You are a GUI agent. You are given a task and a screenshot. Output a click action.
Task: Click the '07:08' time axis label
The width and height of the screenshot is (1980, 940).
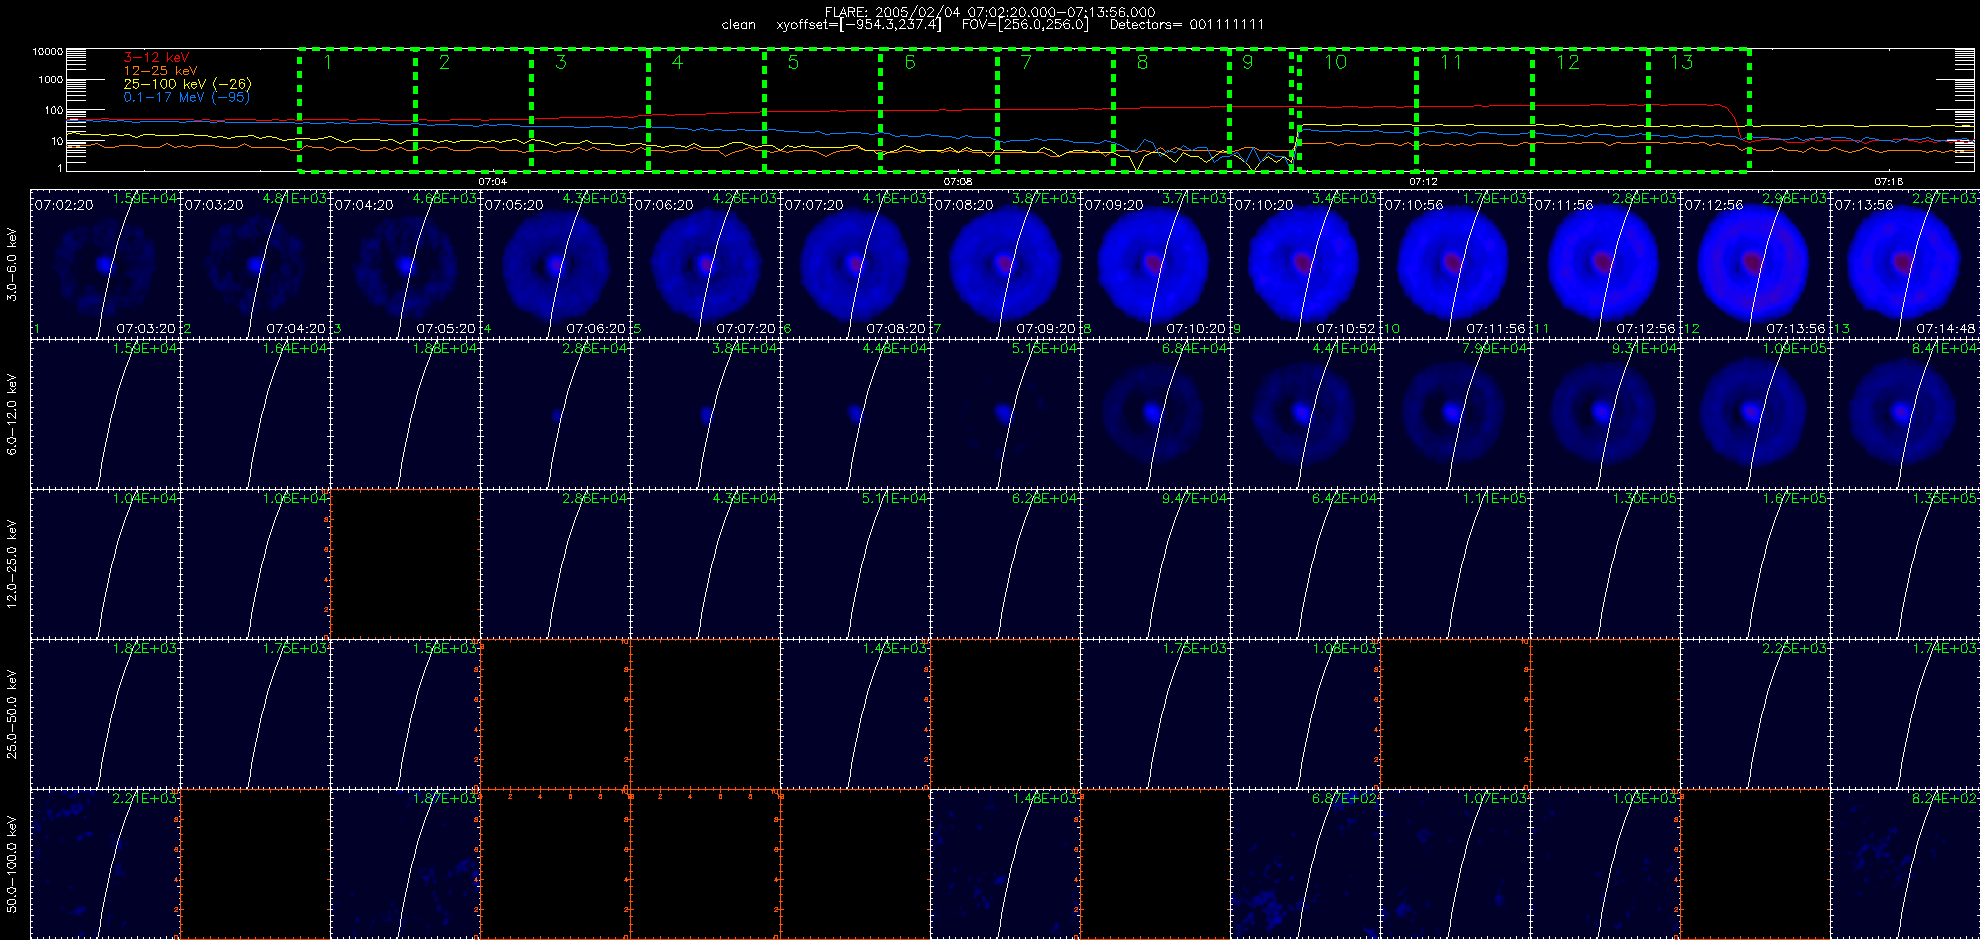click(958, 181)
